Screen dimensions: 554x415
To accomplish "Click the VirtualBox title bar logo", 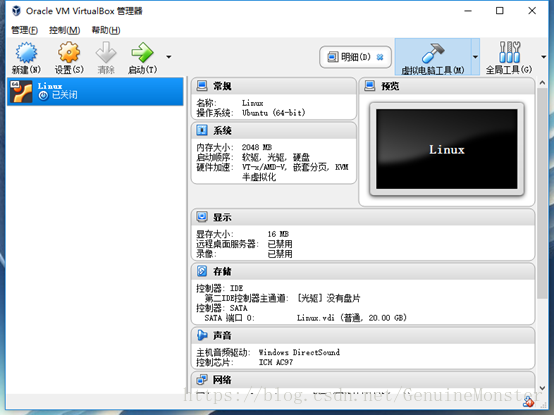I will coord(16,11).
